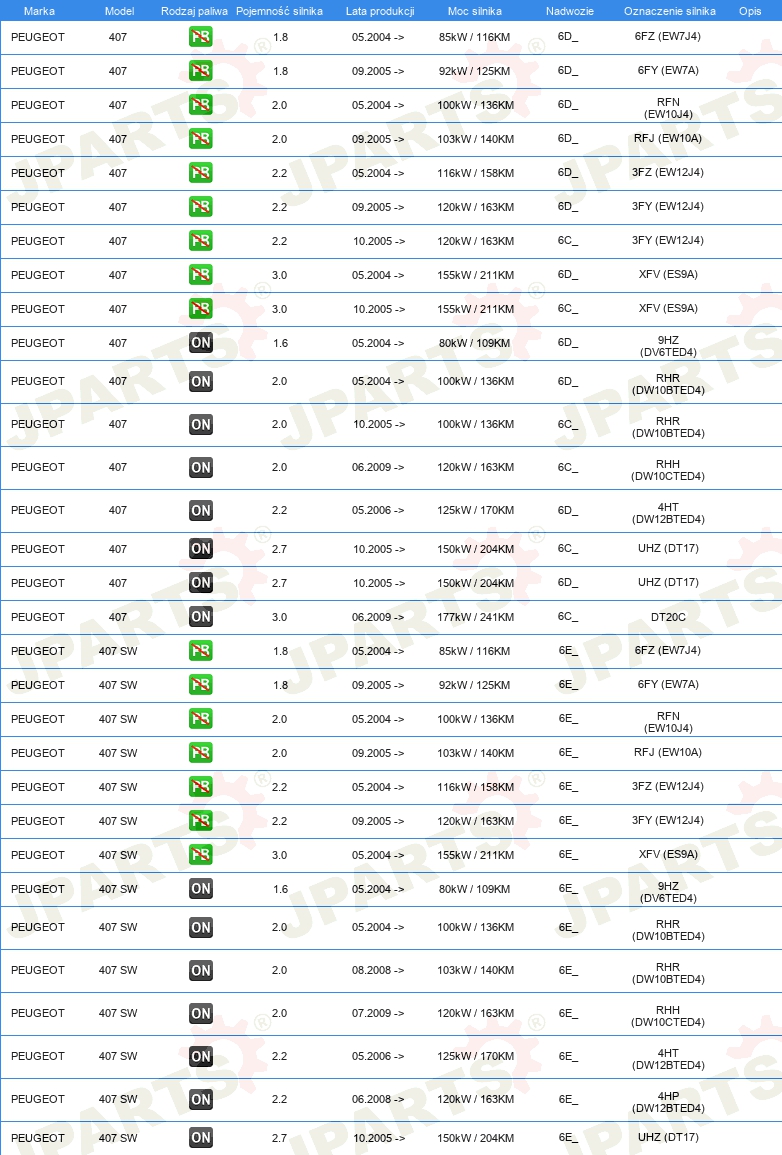
Task: Click ON icon in 407 SW 4HP (DW12BTED4) row
Action: pyautogui.click(x=200, y=1099)
